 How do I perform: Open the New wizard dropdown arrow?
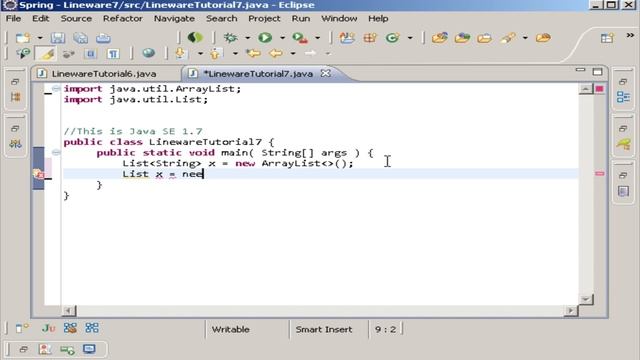pos(40,38)
